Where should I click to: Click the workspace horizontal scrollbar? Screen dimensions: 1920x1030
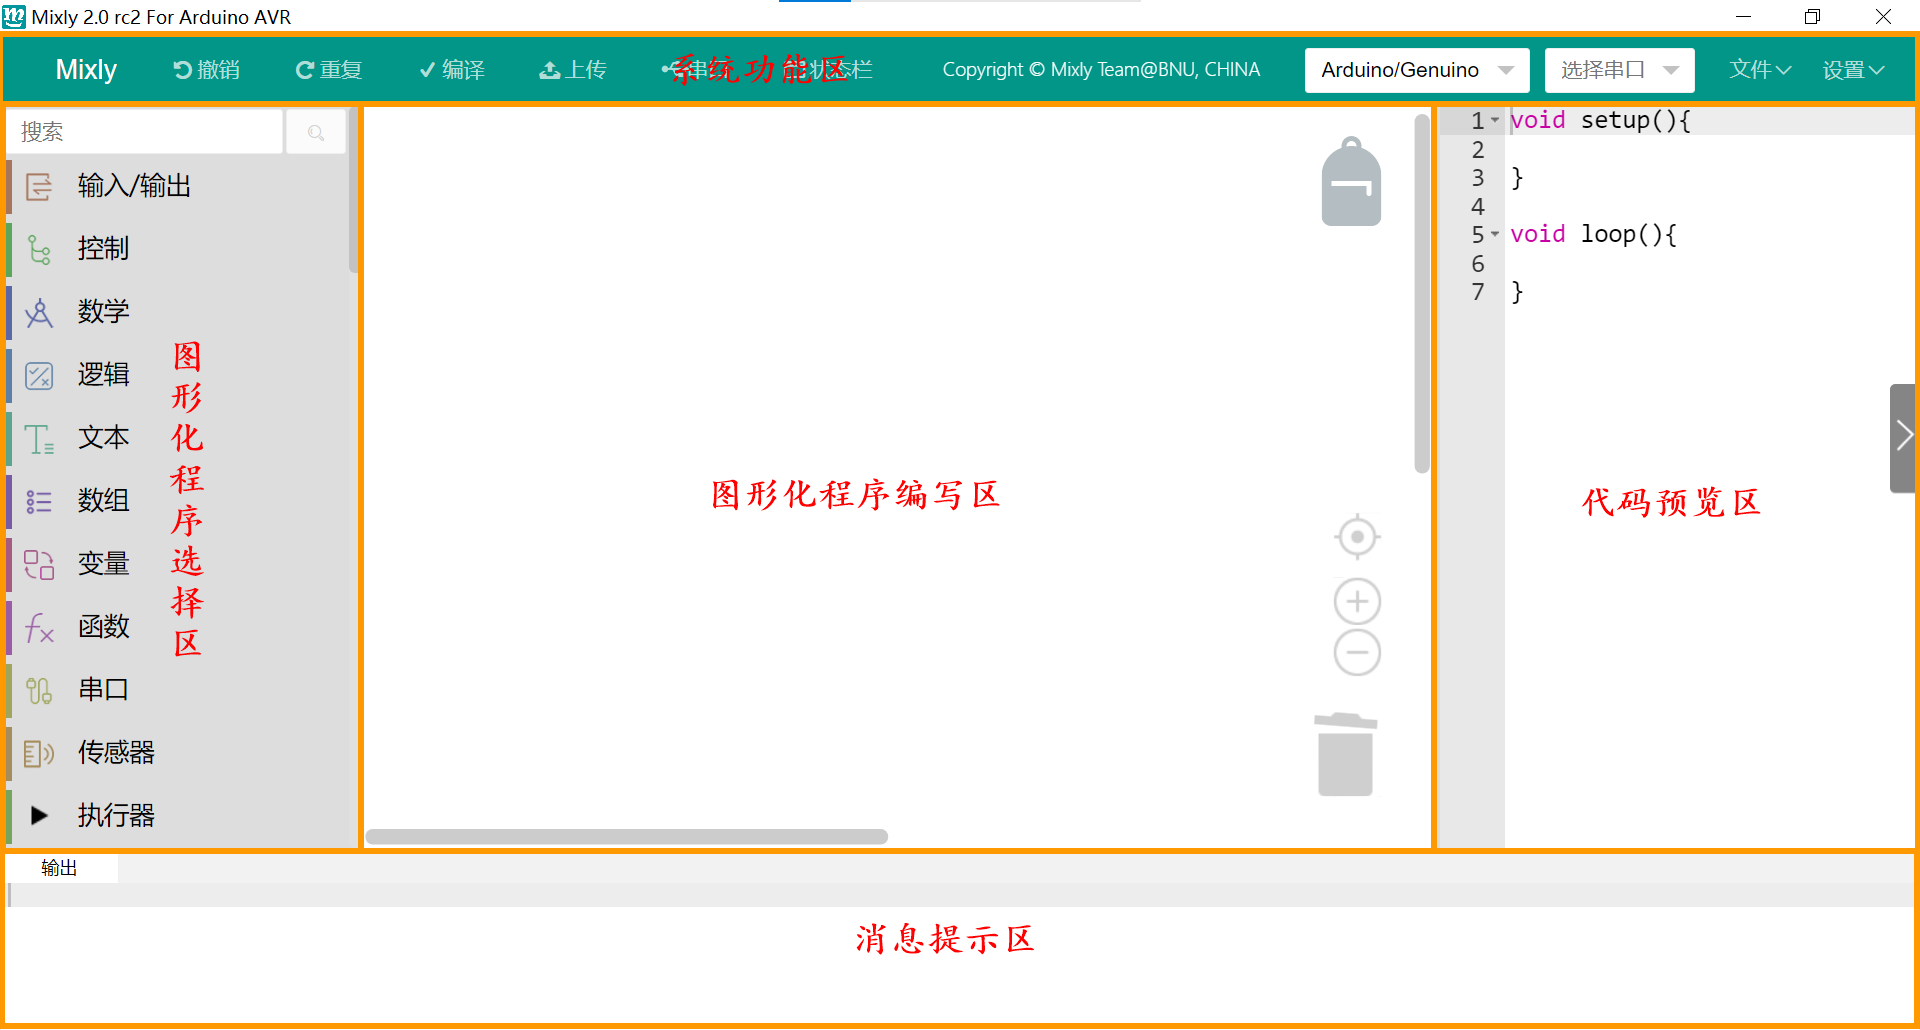coord(626,836)
